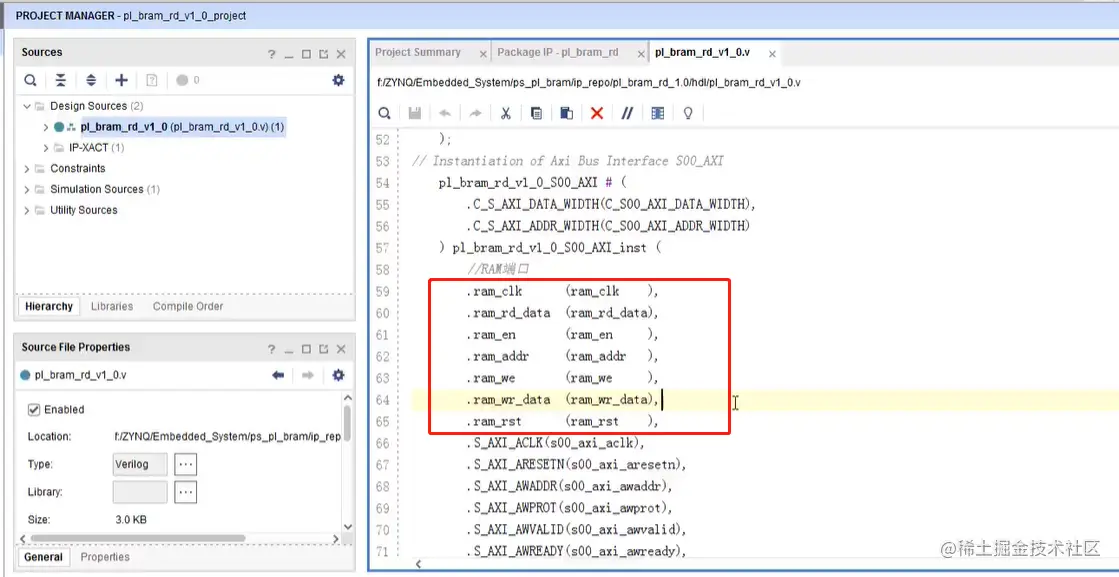
Task: Open Sources panel settings gear
Action: coord(338,80)
